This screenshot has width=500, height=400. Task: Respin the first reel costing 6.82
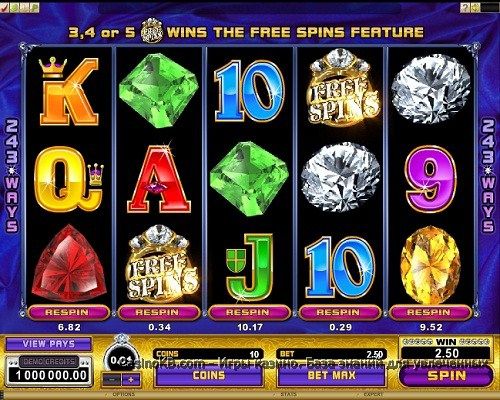(x=69, y=313)
